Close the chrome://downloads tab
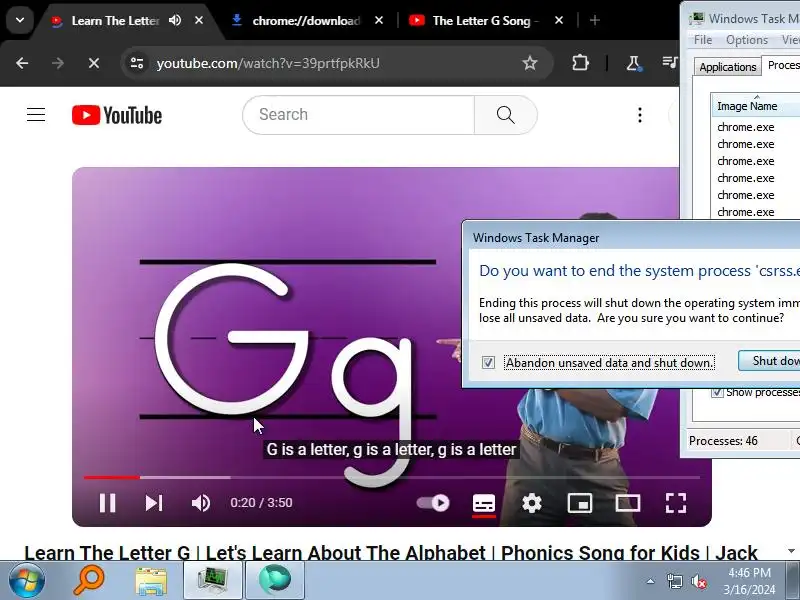Screen dimensions: 800x600 [379, 20]
